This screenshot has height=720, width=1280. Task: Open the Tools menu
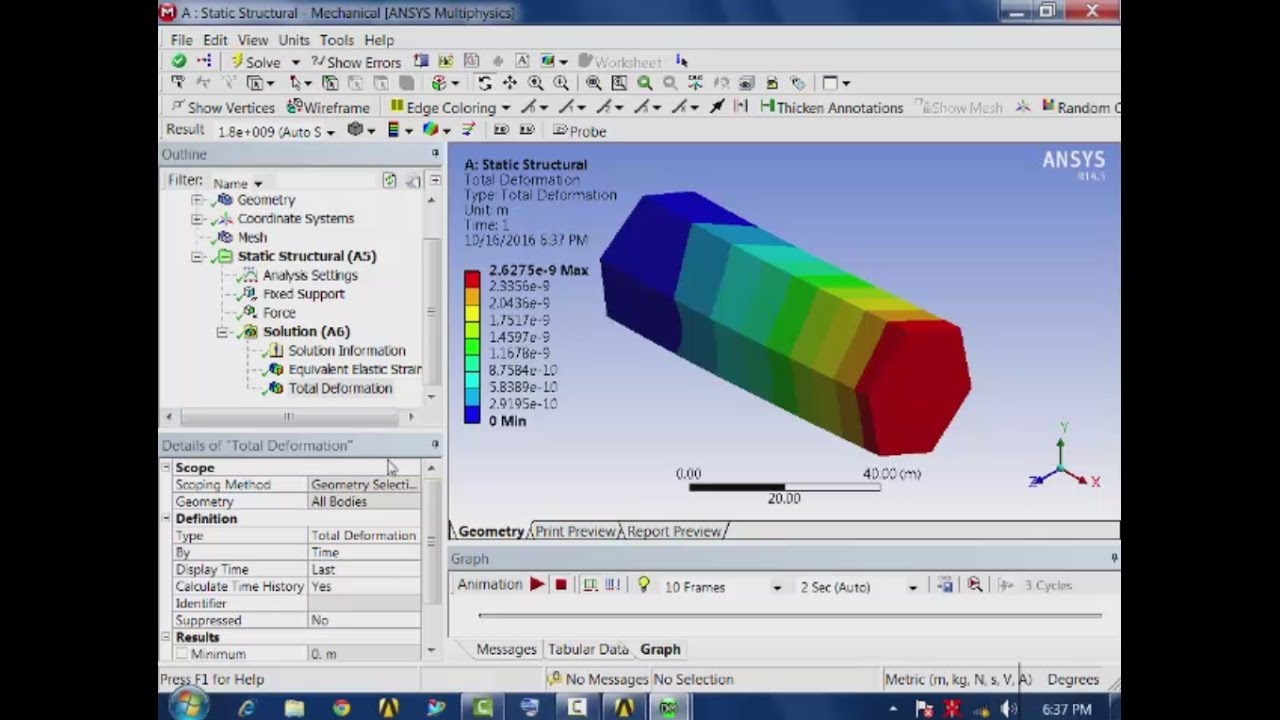pos(336,40)
